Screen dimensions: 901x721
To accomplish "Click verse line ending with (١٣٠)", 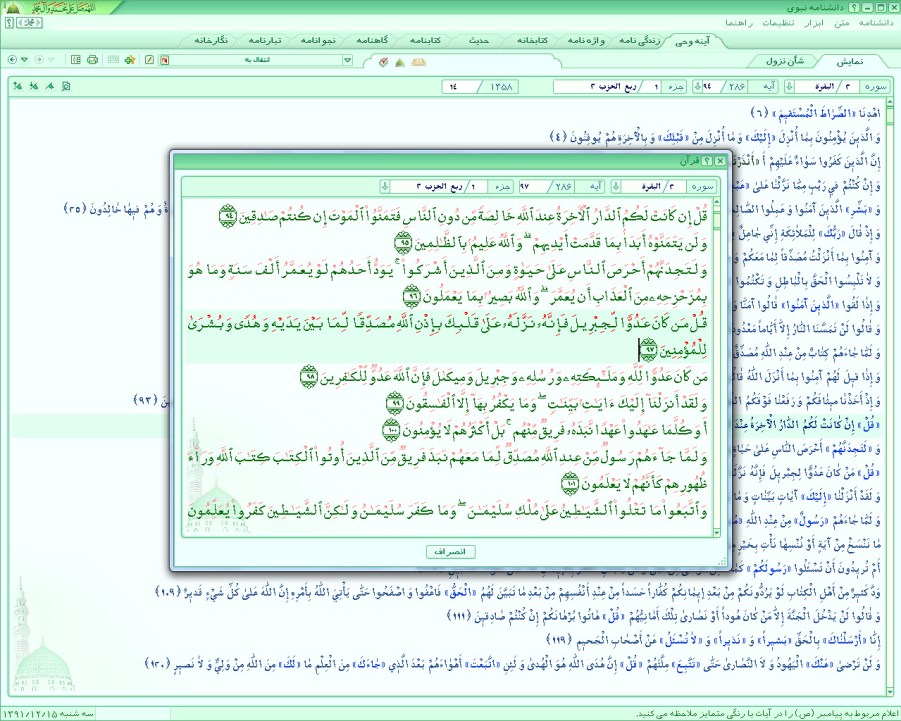I will [x=513, y=665].
